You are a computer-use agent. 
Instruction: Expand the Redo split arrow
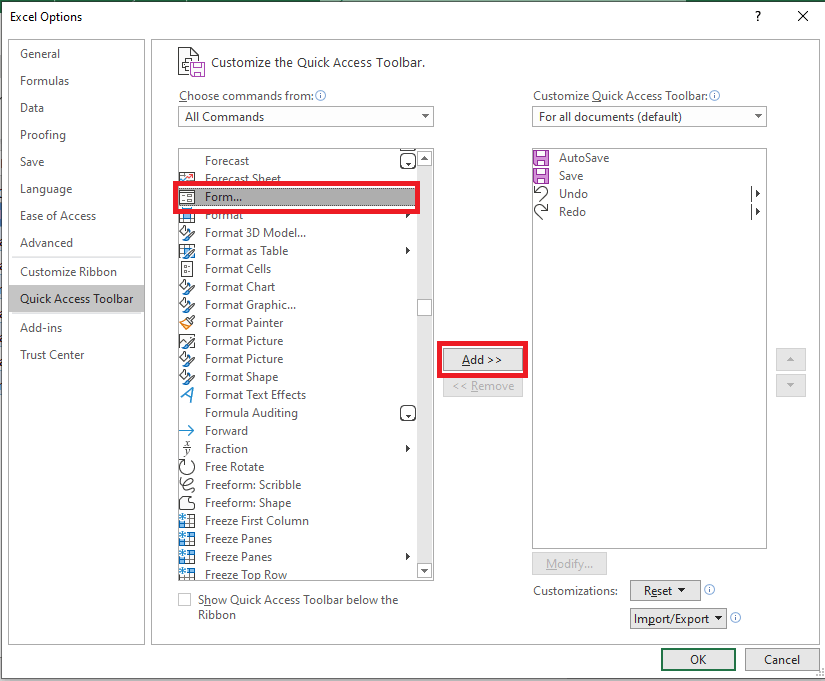(x=757, y=212)
